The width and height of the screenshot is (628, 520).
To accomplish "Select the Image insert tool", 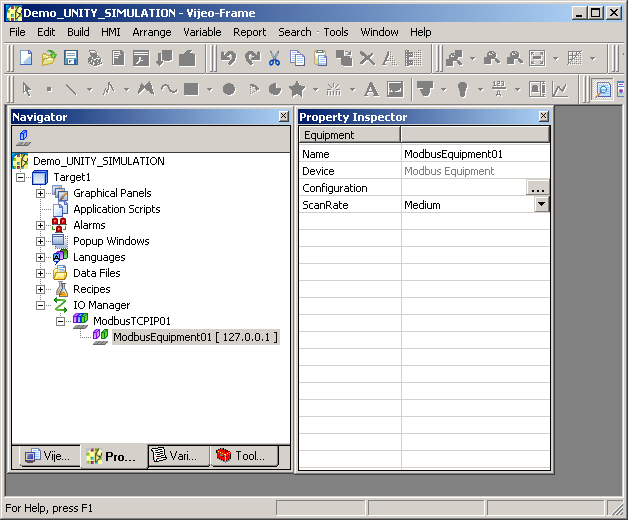I will pos(395,89).
